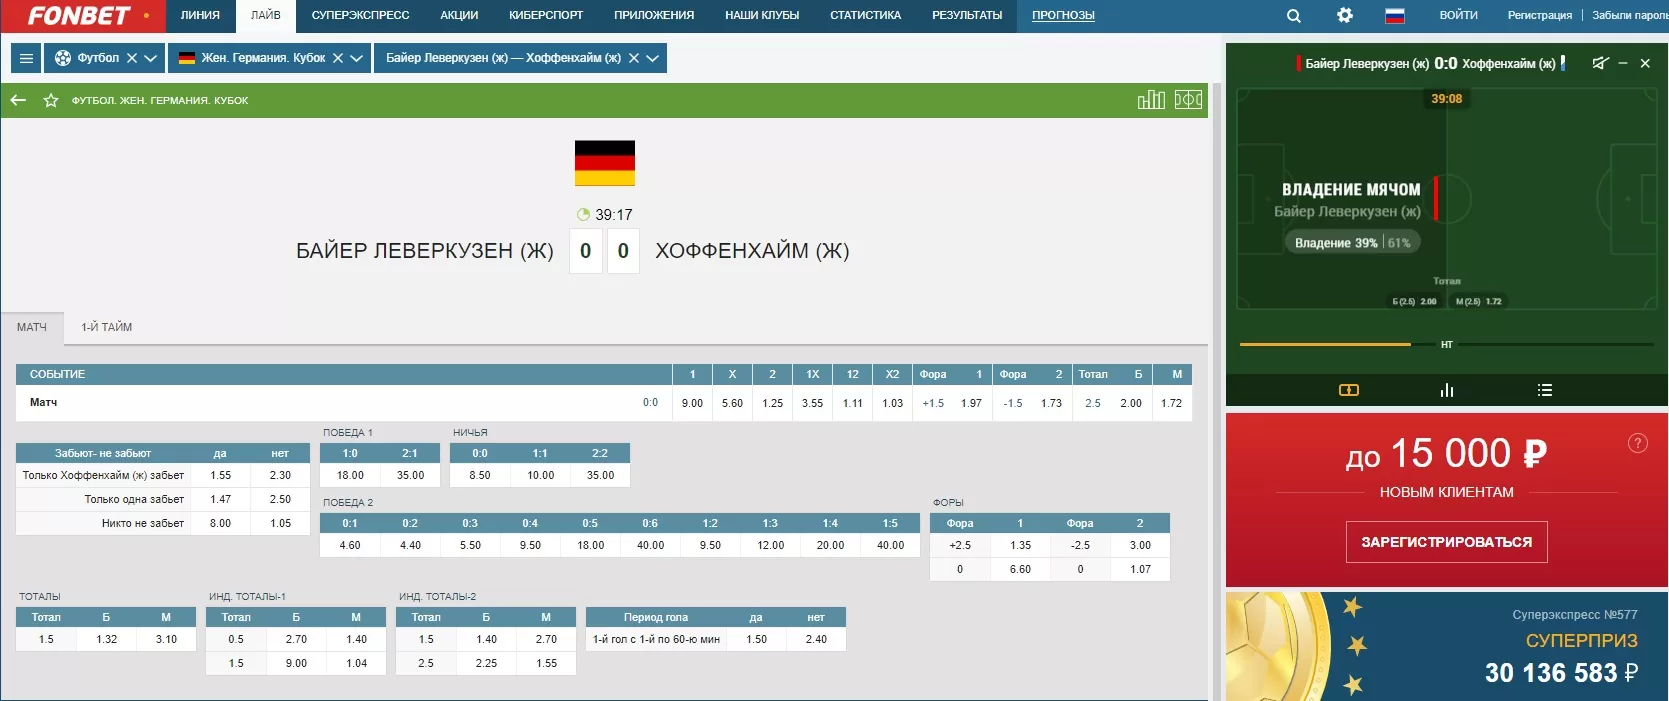Open the statistics bars icon in the match tracker
The width and height of the screenshot is (1669, 701).
[x=1446, y=390]
